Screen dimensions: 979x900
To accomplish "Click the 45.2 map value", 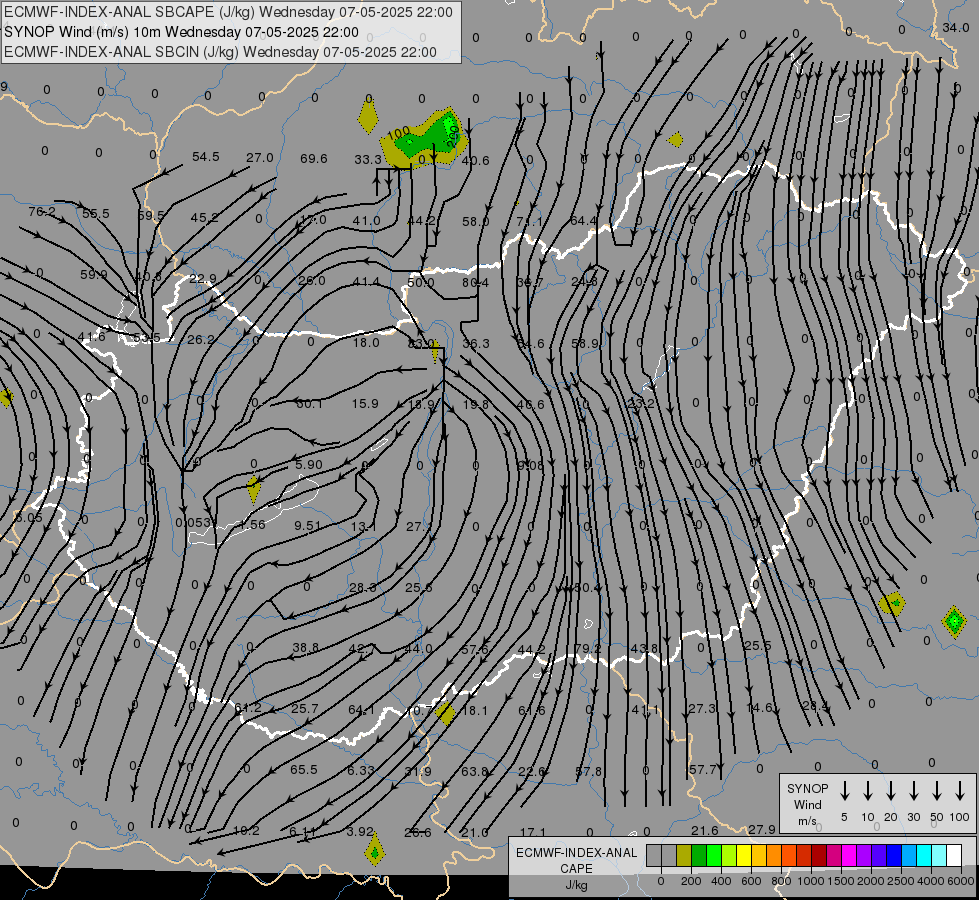I will 204,218.
